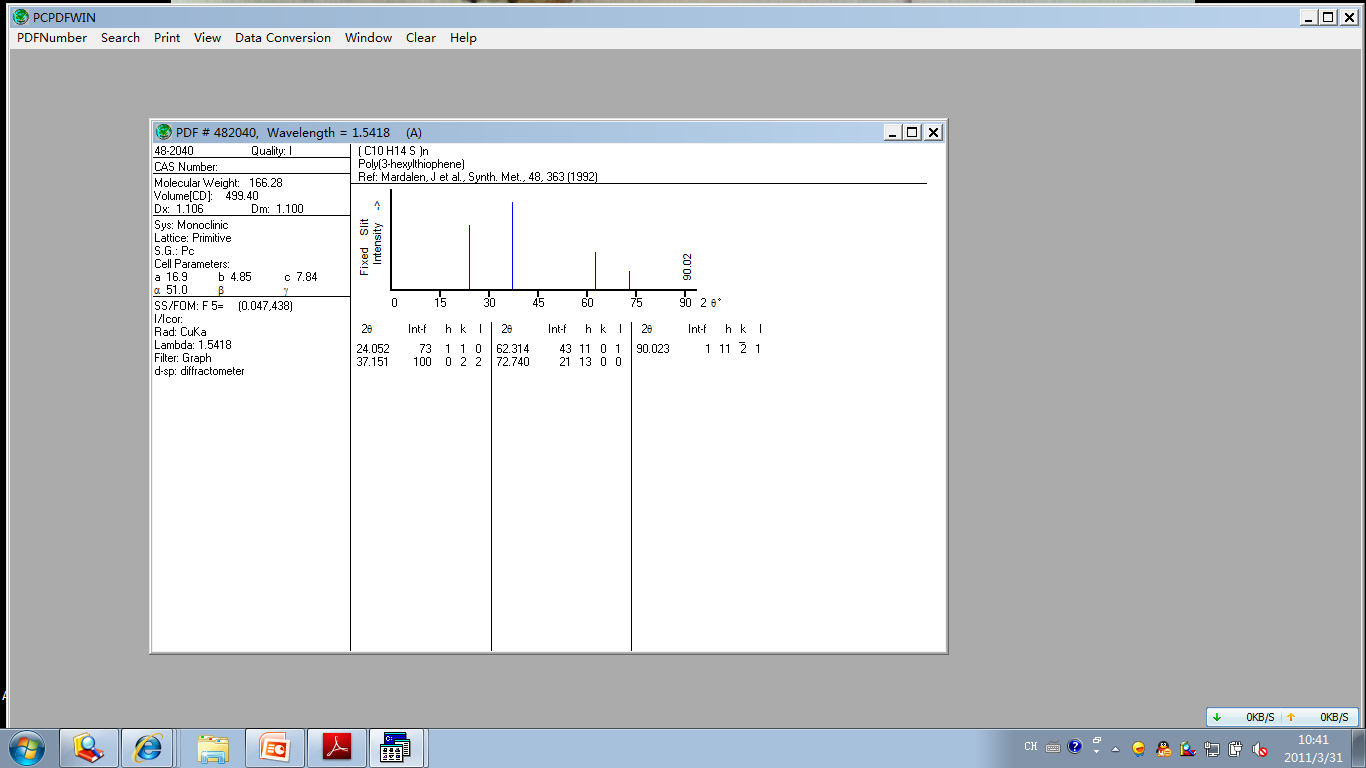Maximize the PDF # 482040 card window
Screen dimensions: 1366x768
(912, 132)
